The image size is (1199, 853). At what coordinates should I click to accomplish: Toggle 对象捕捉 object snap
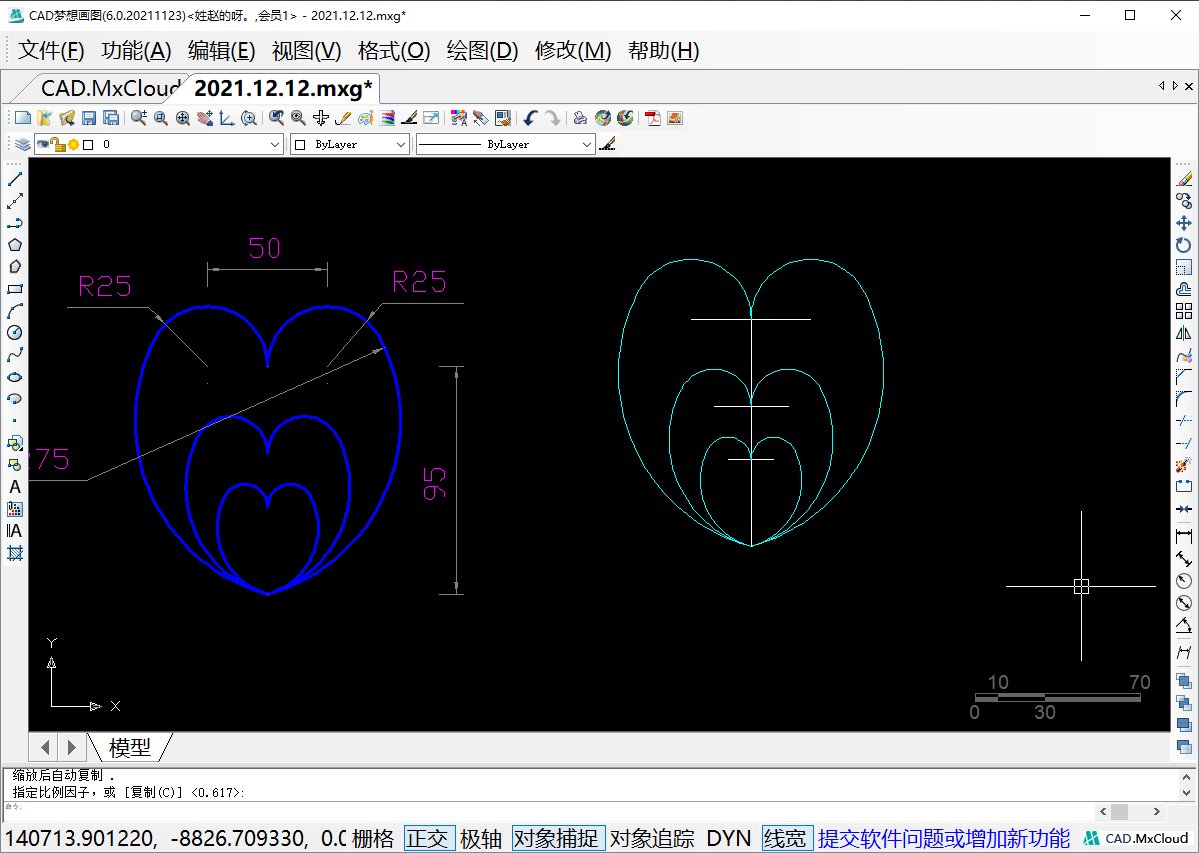coord(556,838)
